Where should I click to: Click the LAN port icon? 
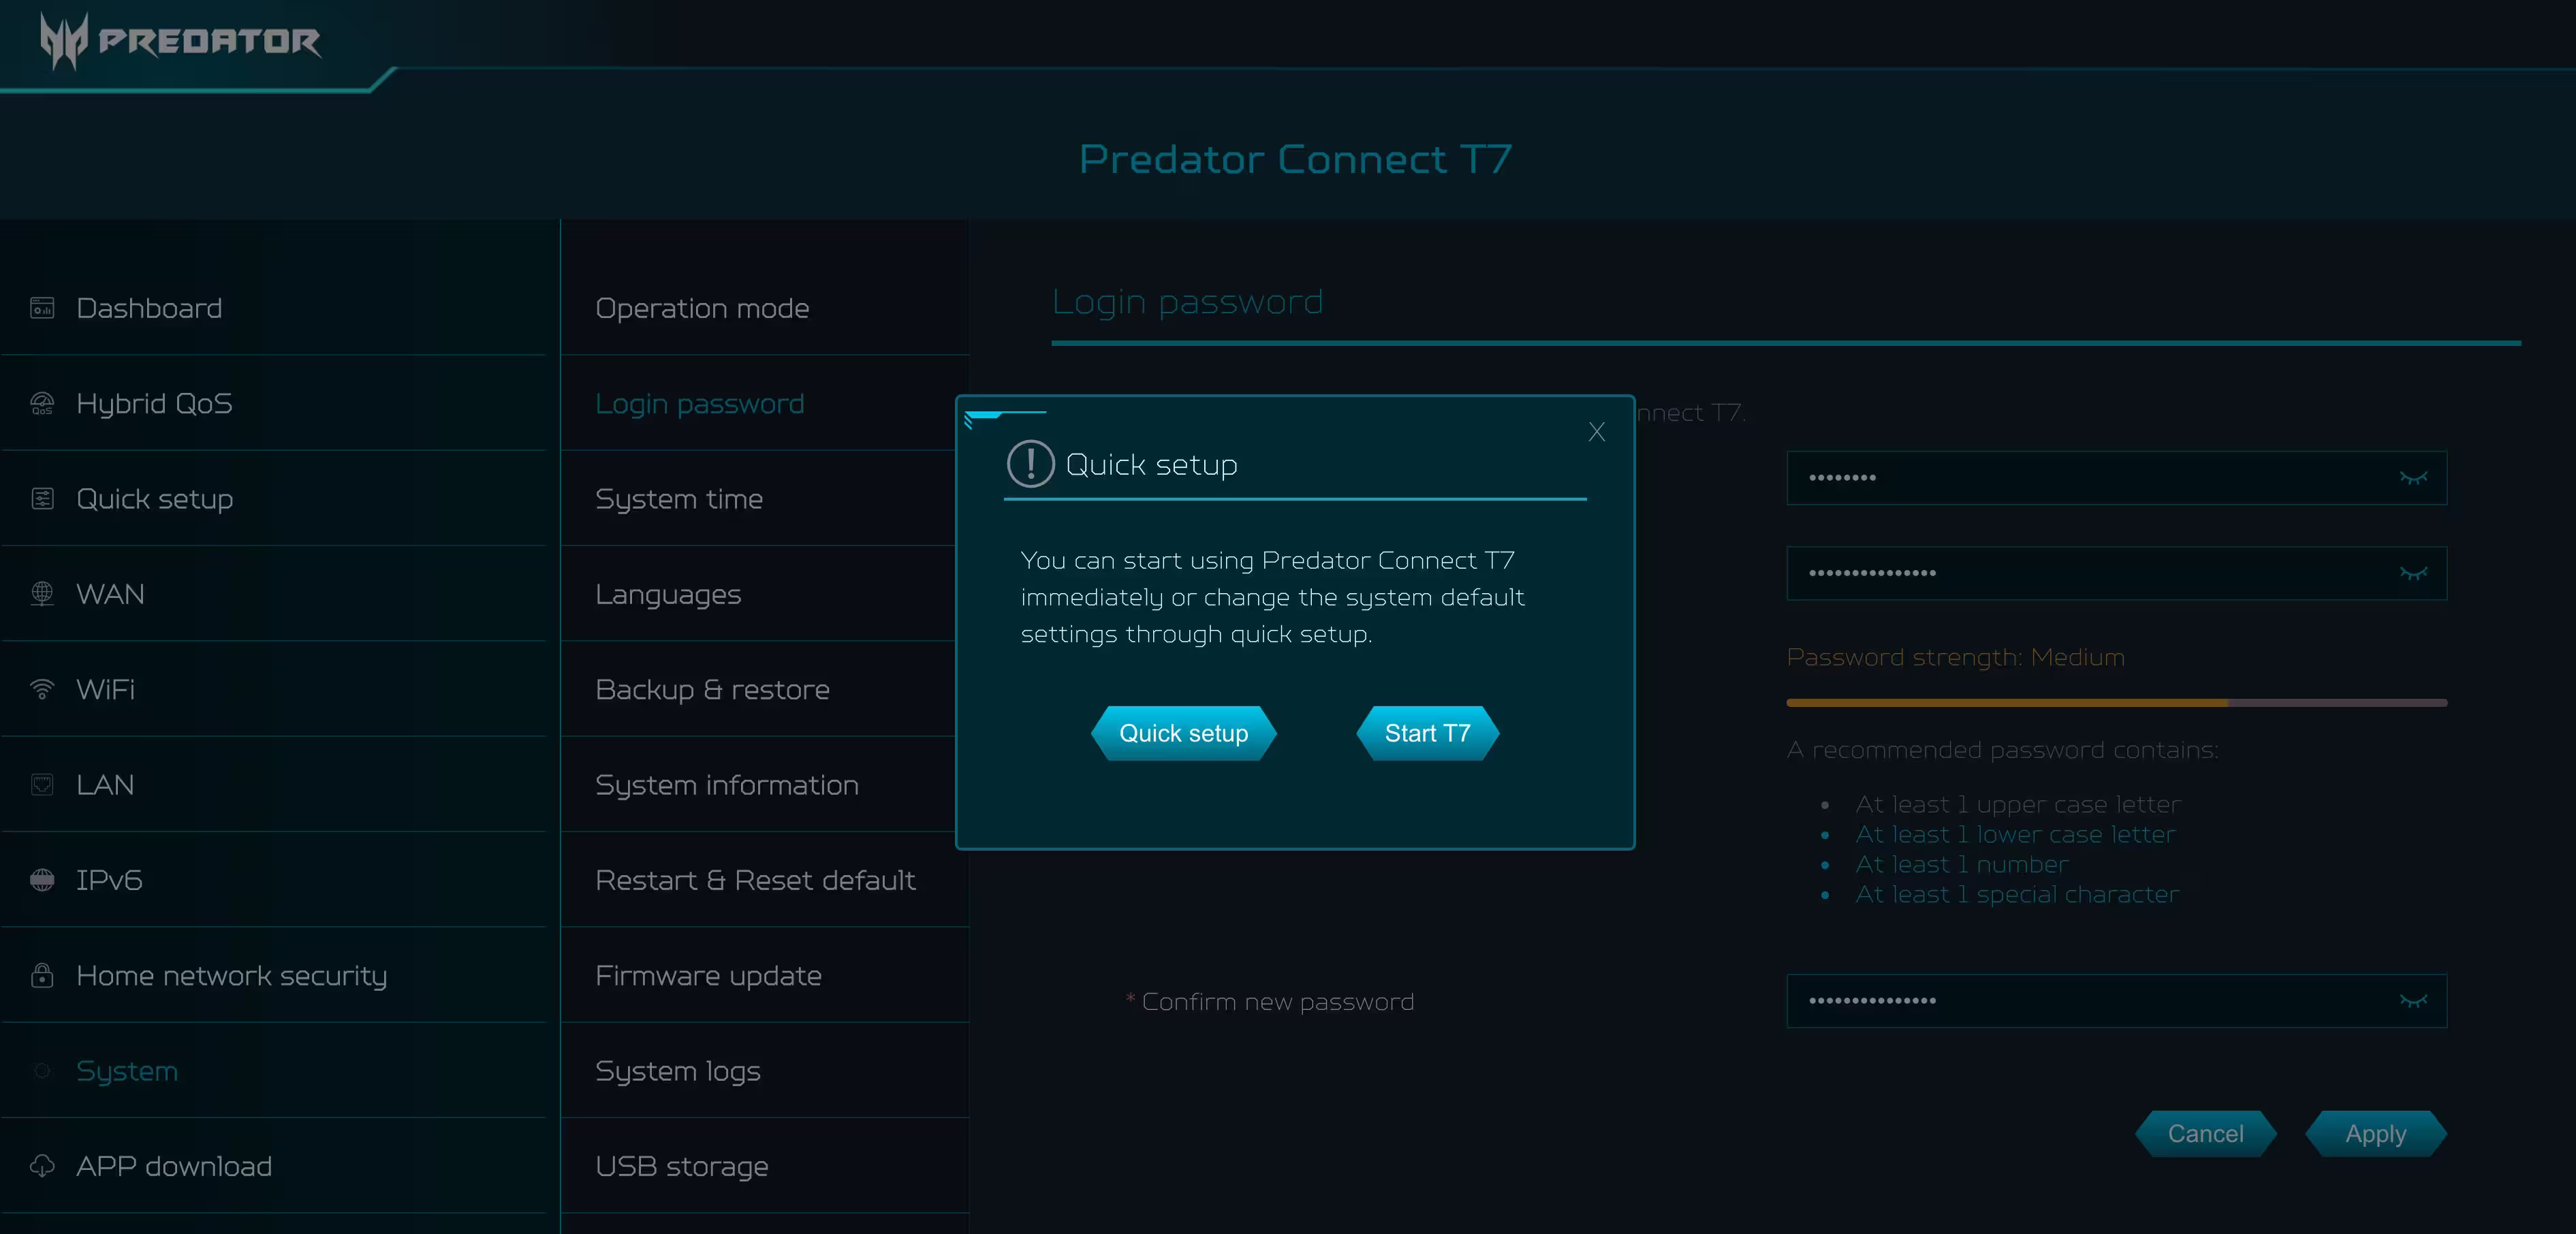pyautogui.click(x=42, y=784)
